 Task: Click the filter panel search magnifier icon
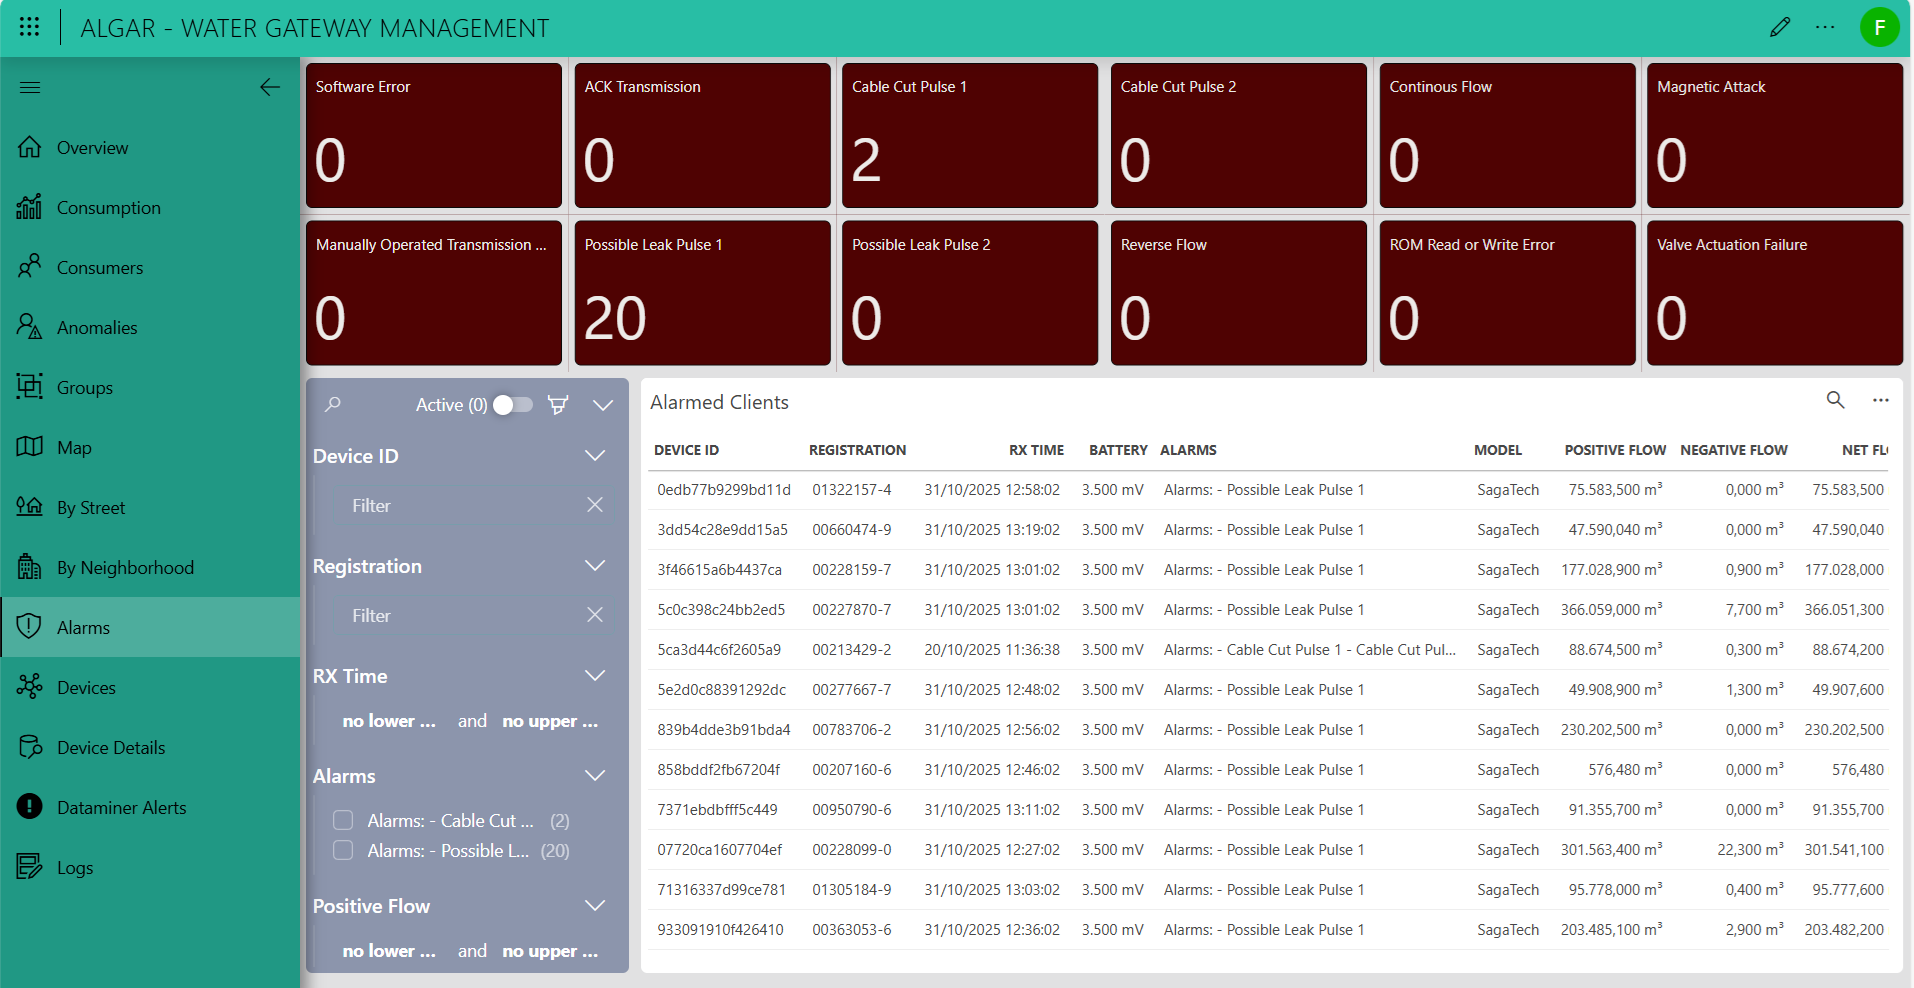point(333,405)
